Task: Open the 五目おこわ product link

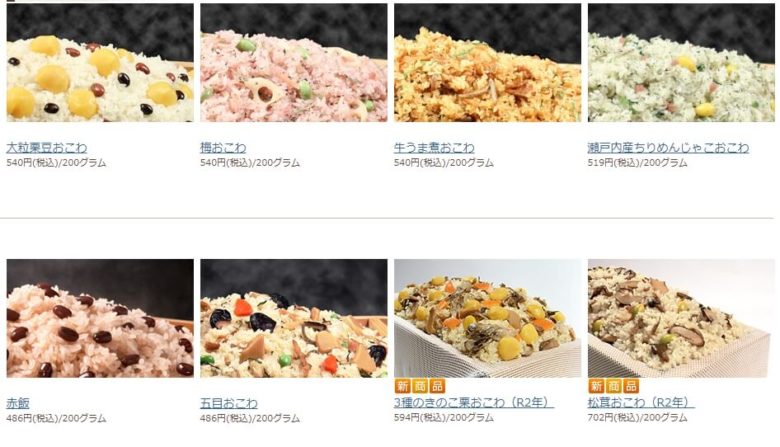Action: pos(229,403)
